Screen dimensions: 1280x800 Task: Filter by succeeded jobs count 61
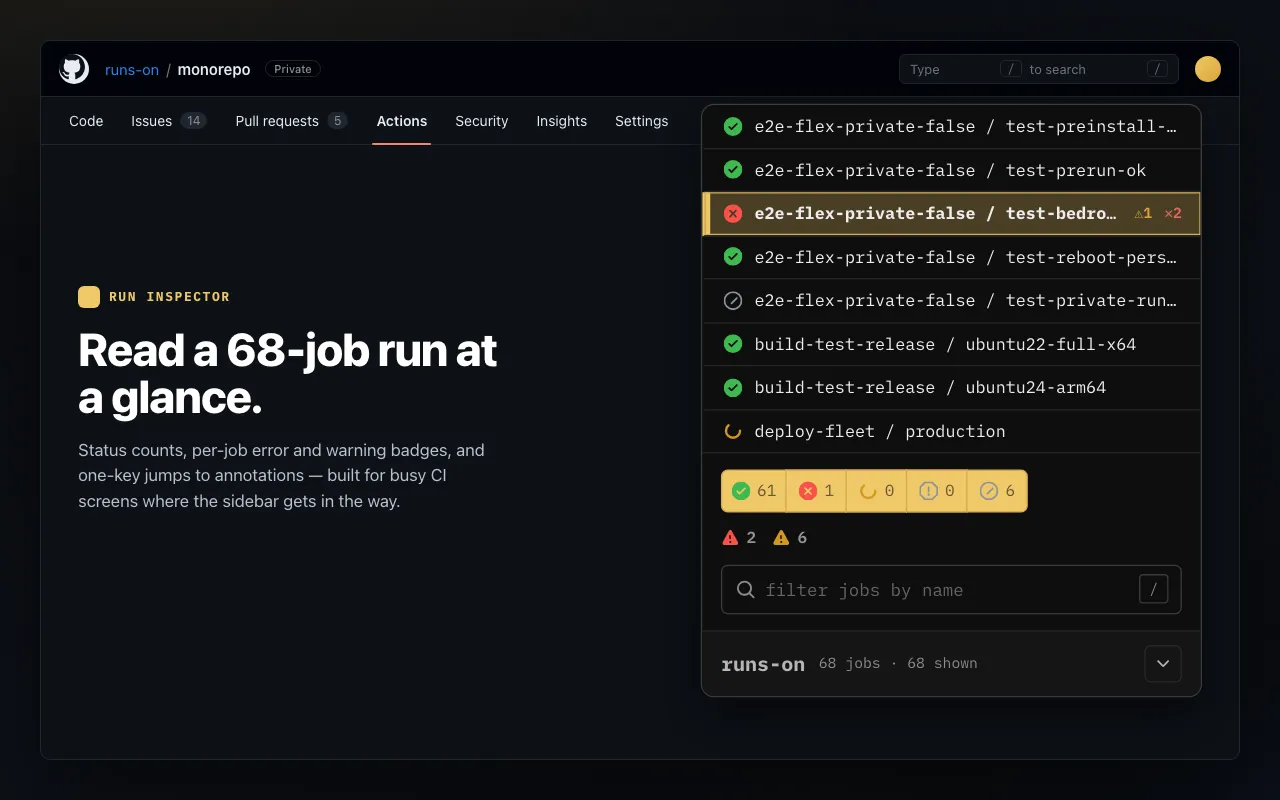click(754, 491)
